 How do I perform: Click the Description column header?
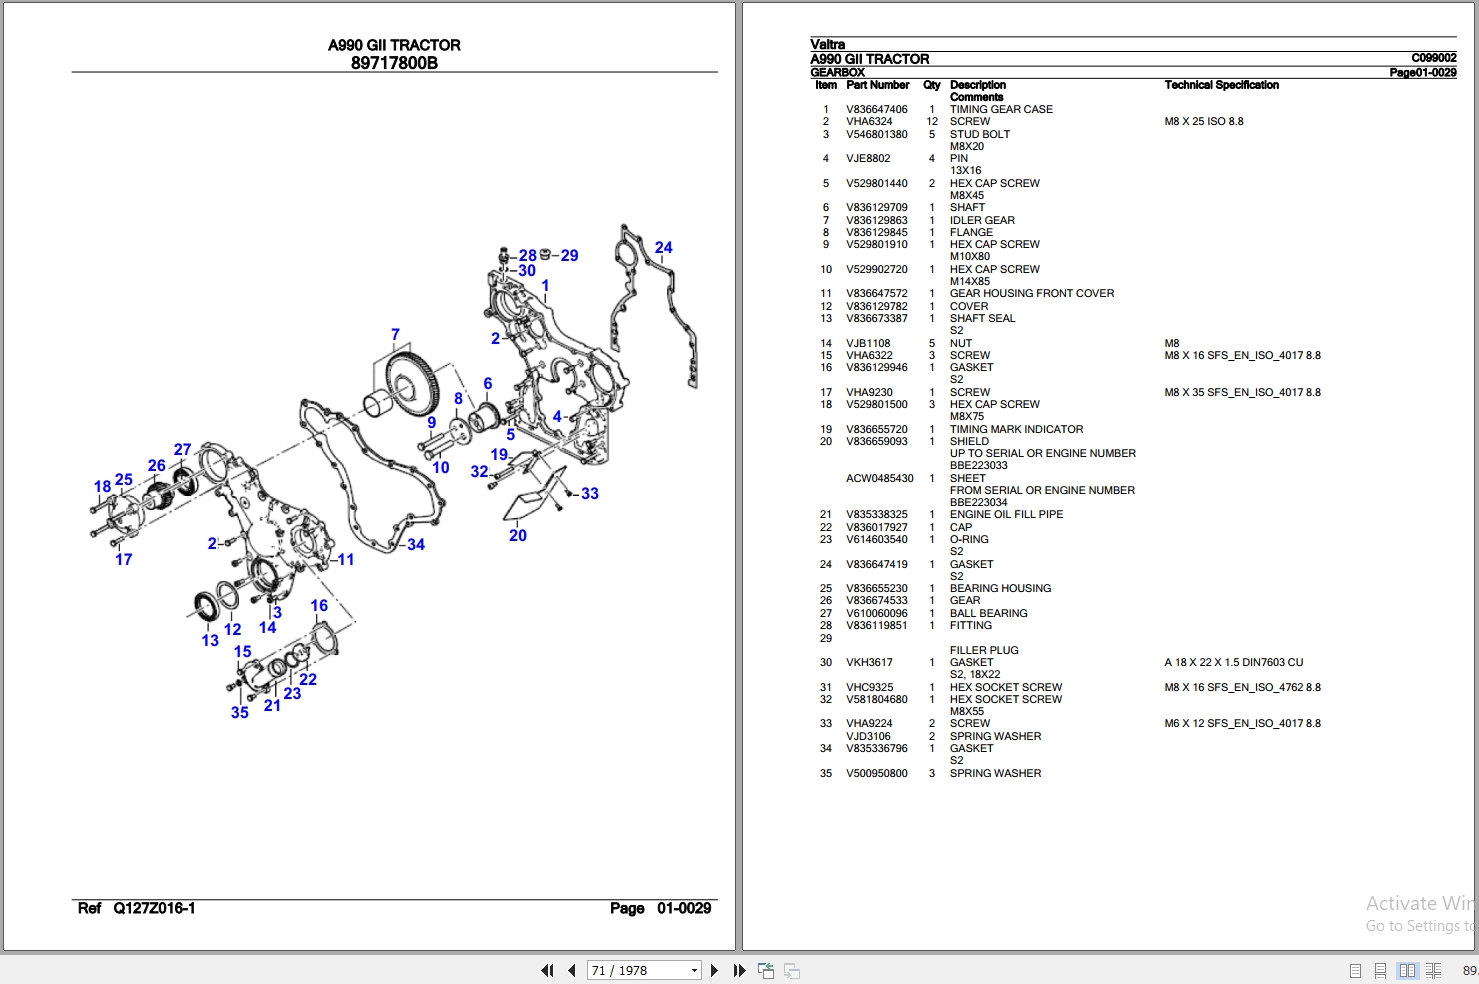(x=978, y=85)
